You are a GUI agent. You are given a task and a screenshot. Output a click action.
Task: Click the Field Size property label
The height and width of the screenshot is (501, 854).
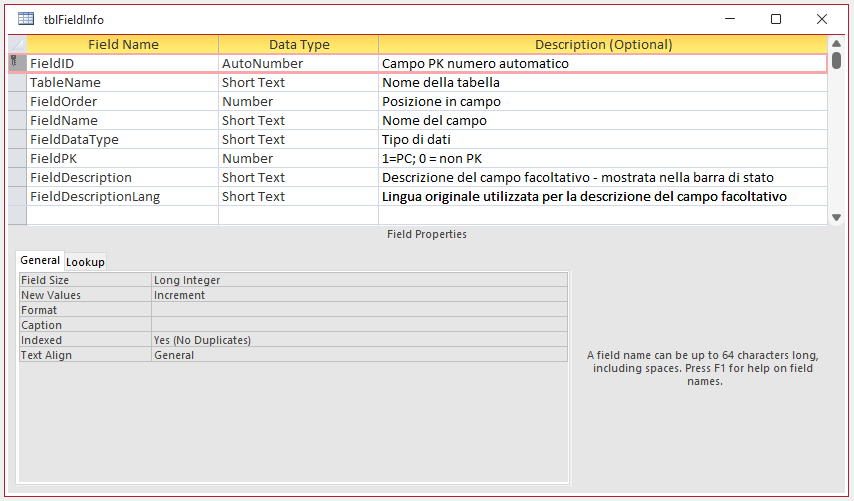(x=86, y=280)
